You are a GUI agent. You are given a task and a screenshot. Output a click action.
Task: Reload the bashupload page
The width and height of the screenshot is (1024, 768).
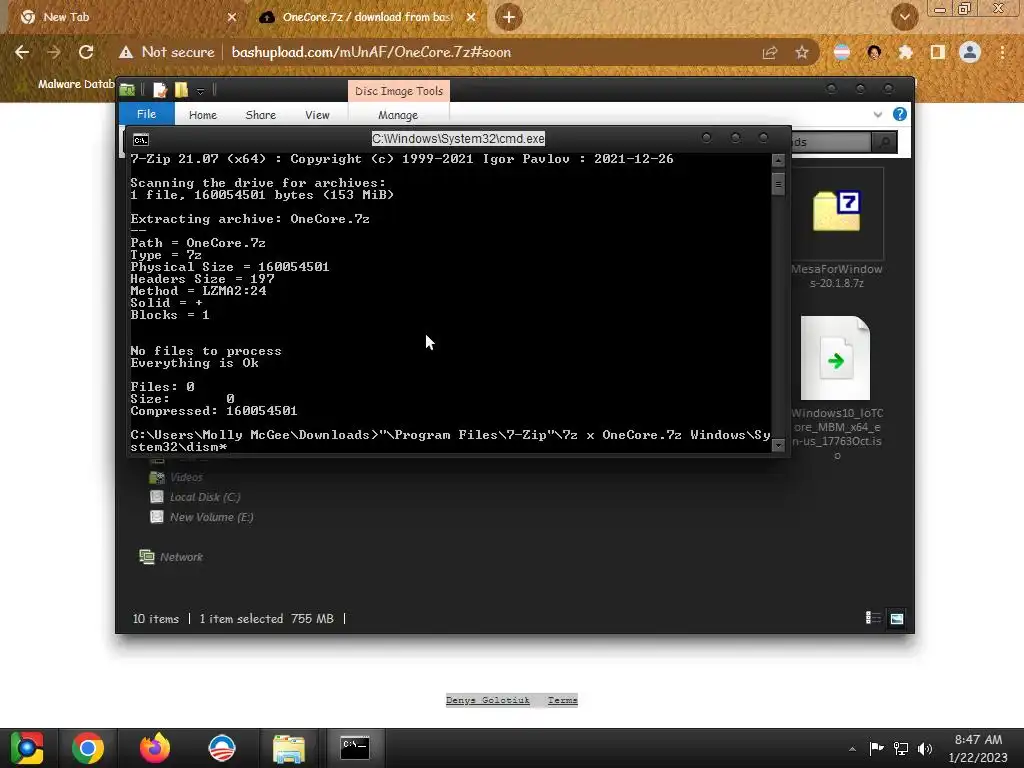coord(86,52)
